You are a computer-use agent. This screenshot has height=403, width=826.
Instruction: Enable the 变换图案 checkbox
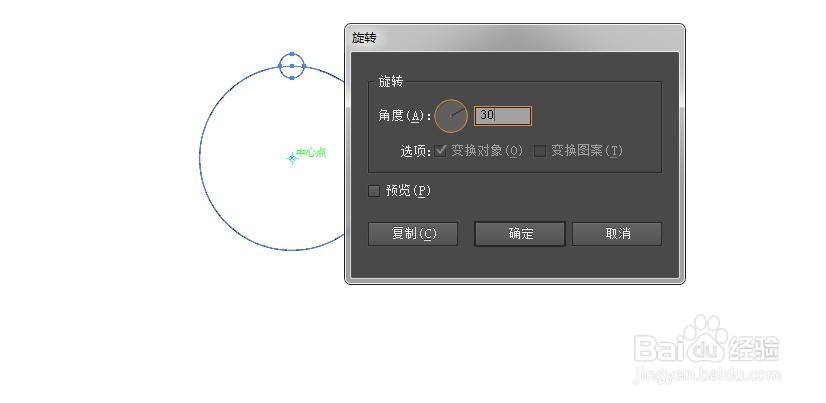(540, 151)
